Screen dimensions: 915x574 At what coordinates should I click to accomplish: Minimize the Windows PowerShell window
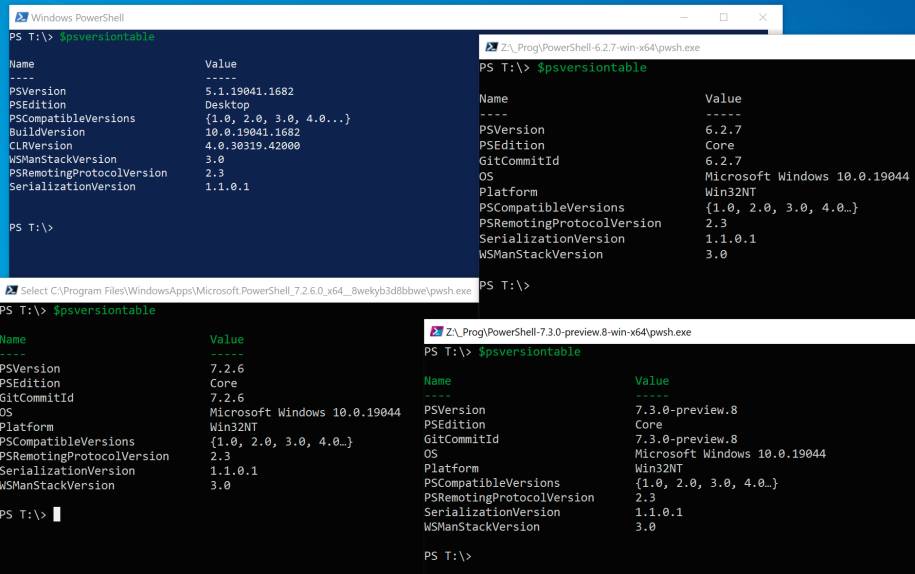(x=684, y=18)
